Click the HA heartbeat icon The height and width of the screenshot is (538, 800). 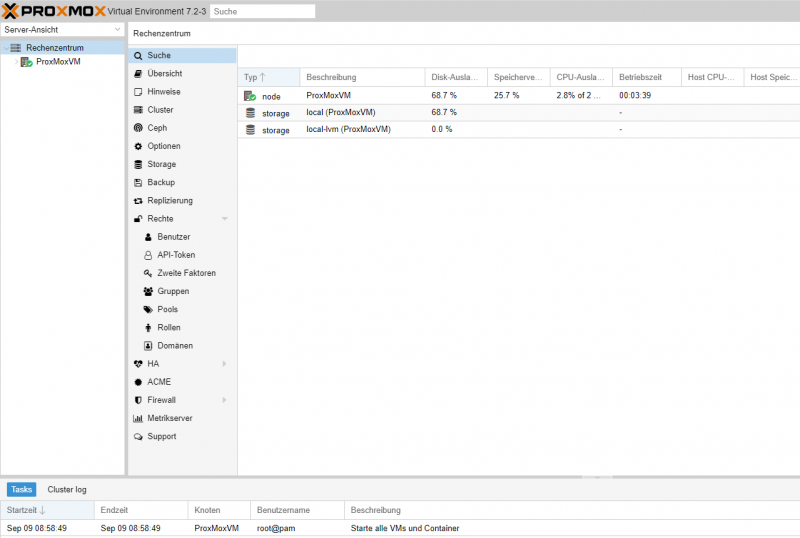coord(138,364)
